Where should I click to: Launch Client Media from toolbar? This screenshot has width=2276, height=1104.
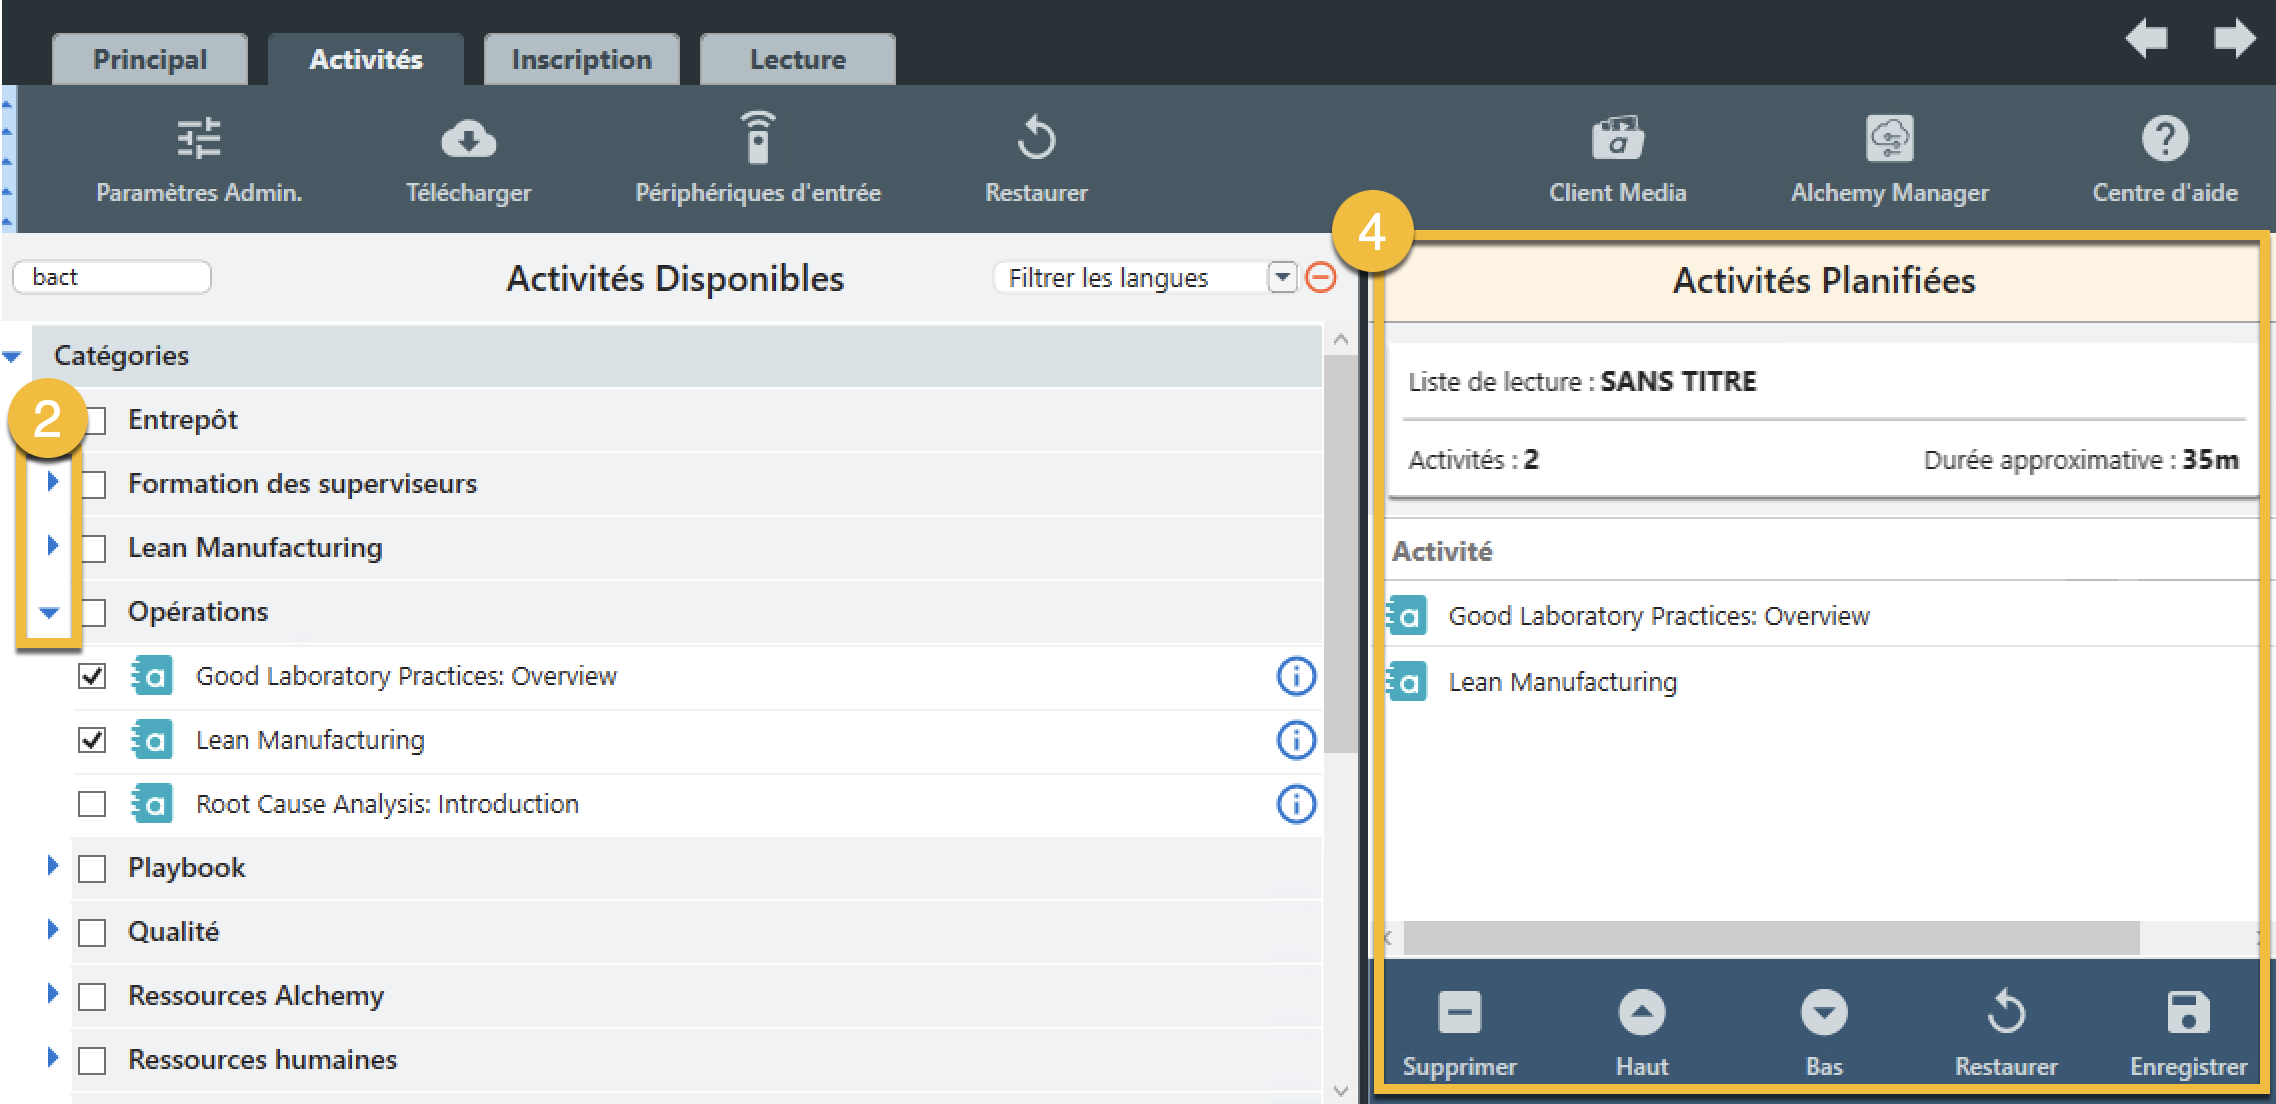pos(1617,139)
